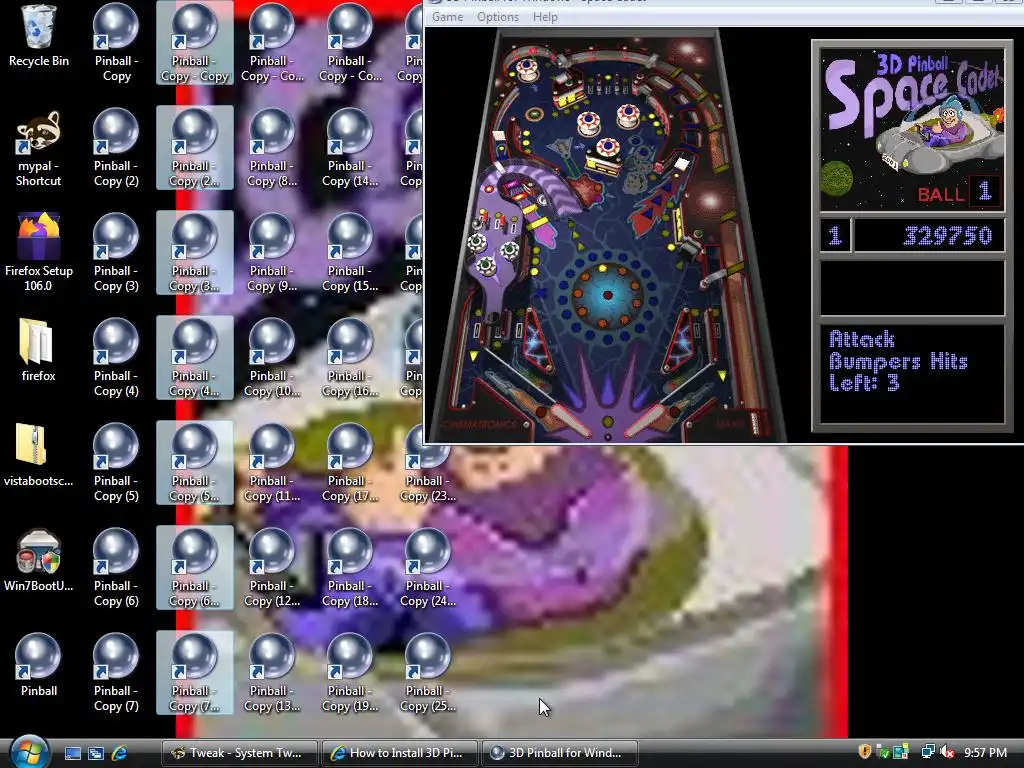Select the Pinball - Copy (3) shortcut
This screenshot has width=1024, height=768.
[x=116, y=253]
